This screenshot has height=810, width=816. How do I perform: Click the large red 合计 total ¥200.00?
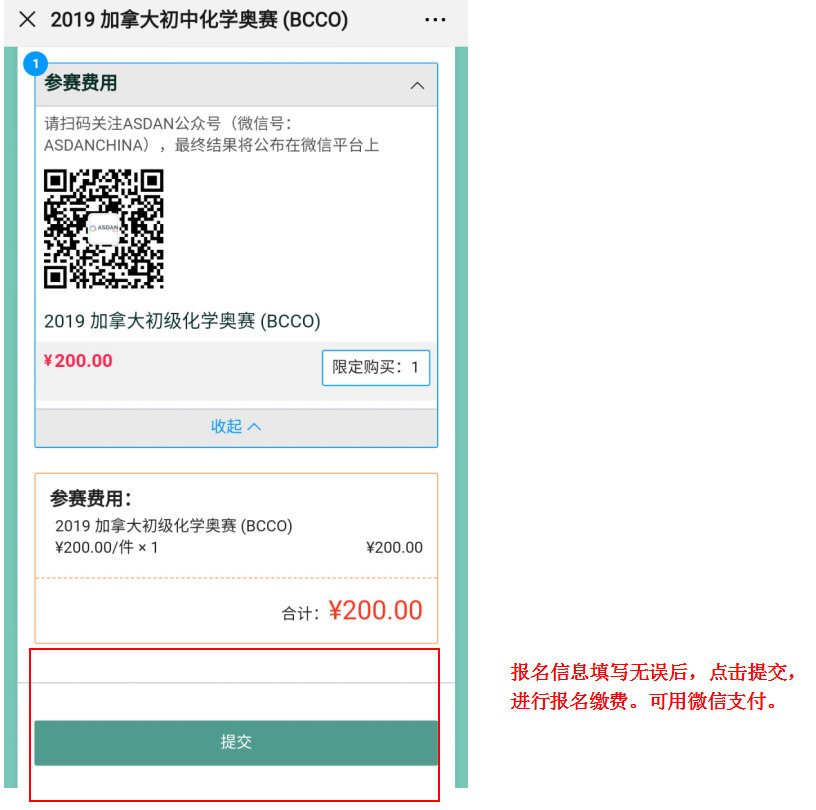(375, 610)
